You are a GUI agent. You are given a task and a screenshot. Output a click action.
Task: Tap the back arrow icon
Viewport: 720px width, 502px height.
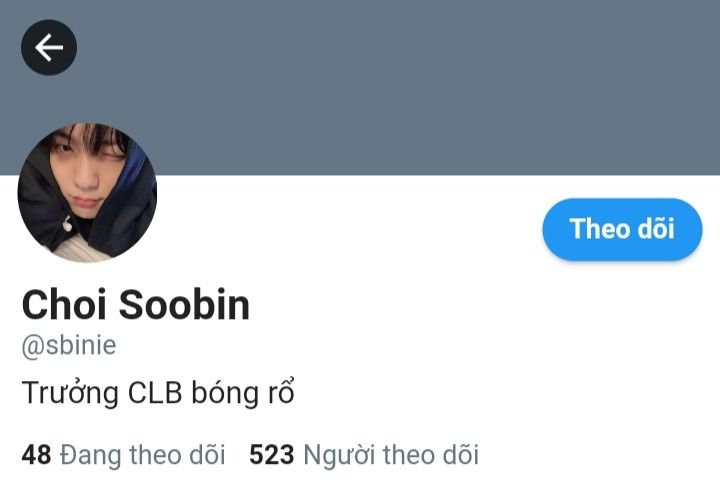point(49,47)
